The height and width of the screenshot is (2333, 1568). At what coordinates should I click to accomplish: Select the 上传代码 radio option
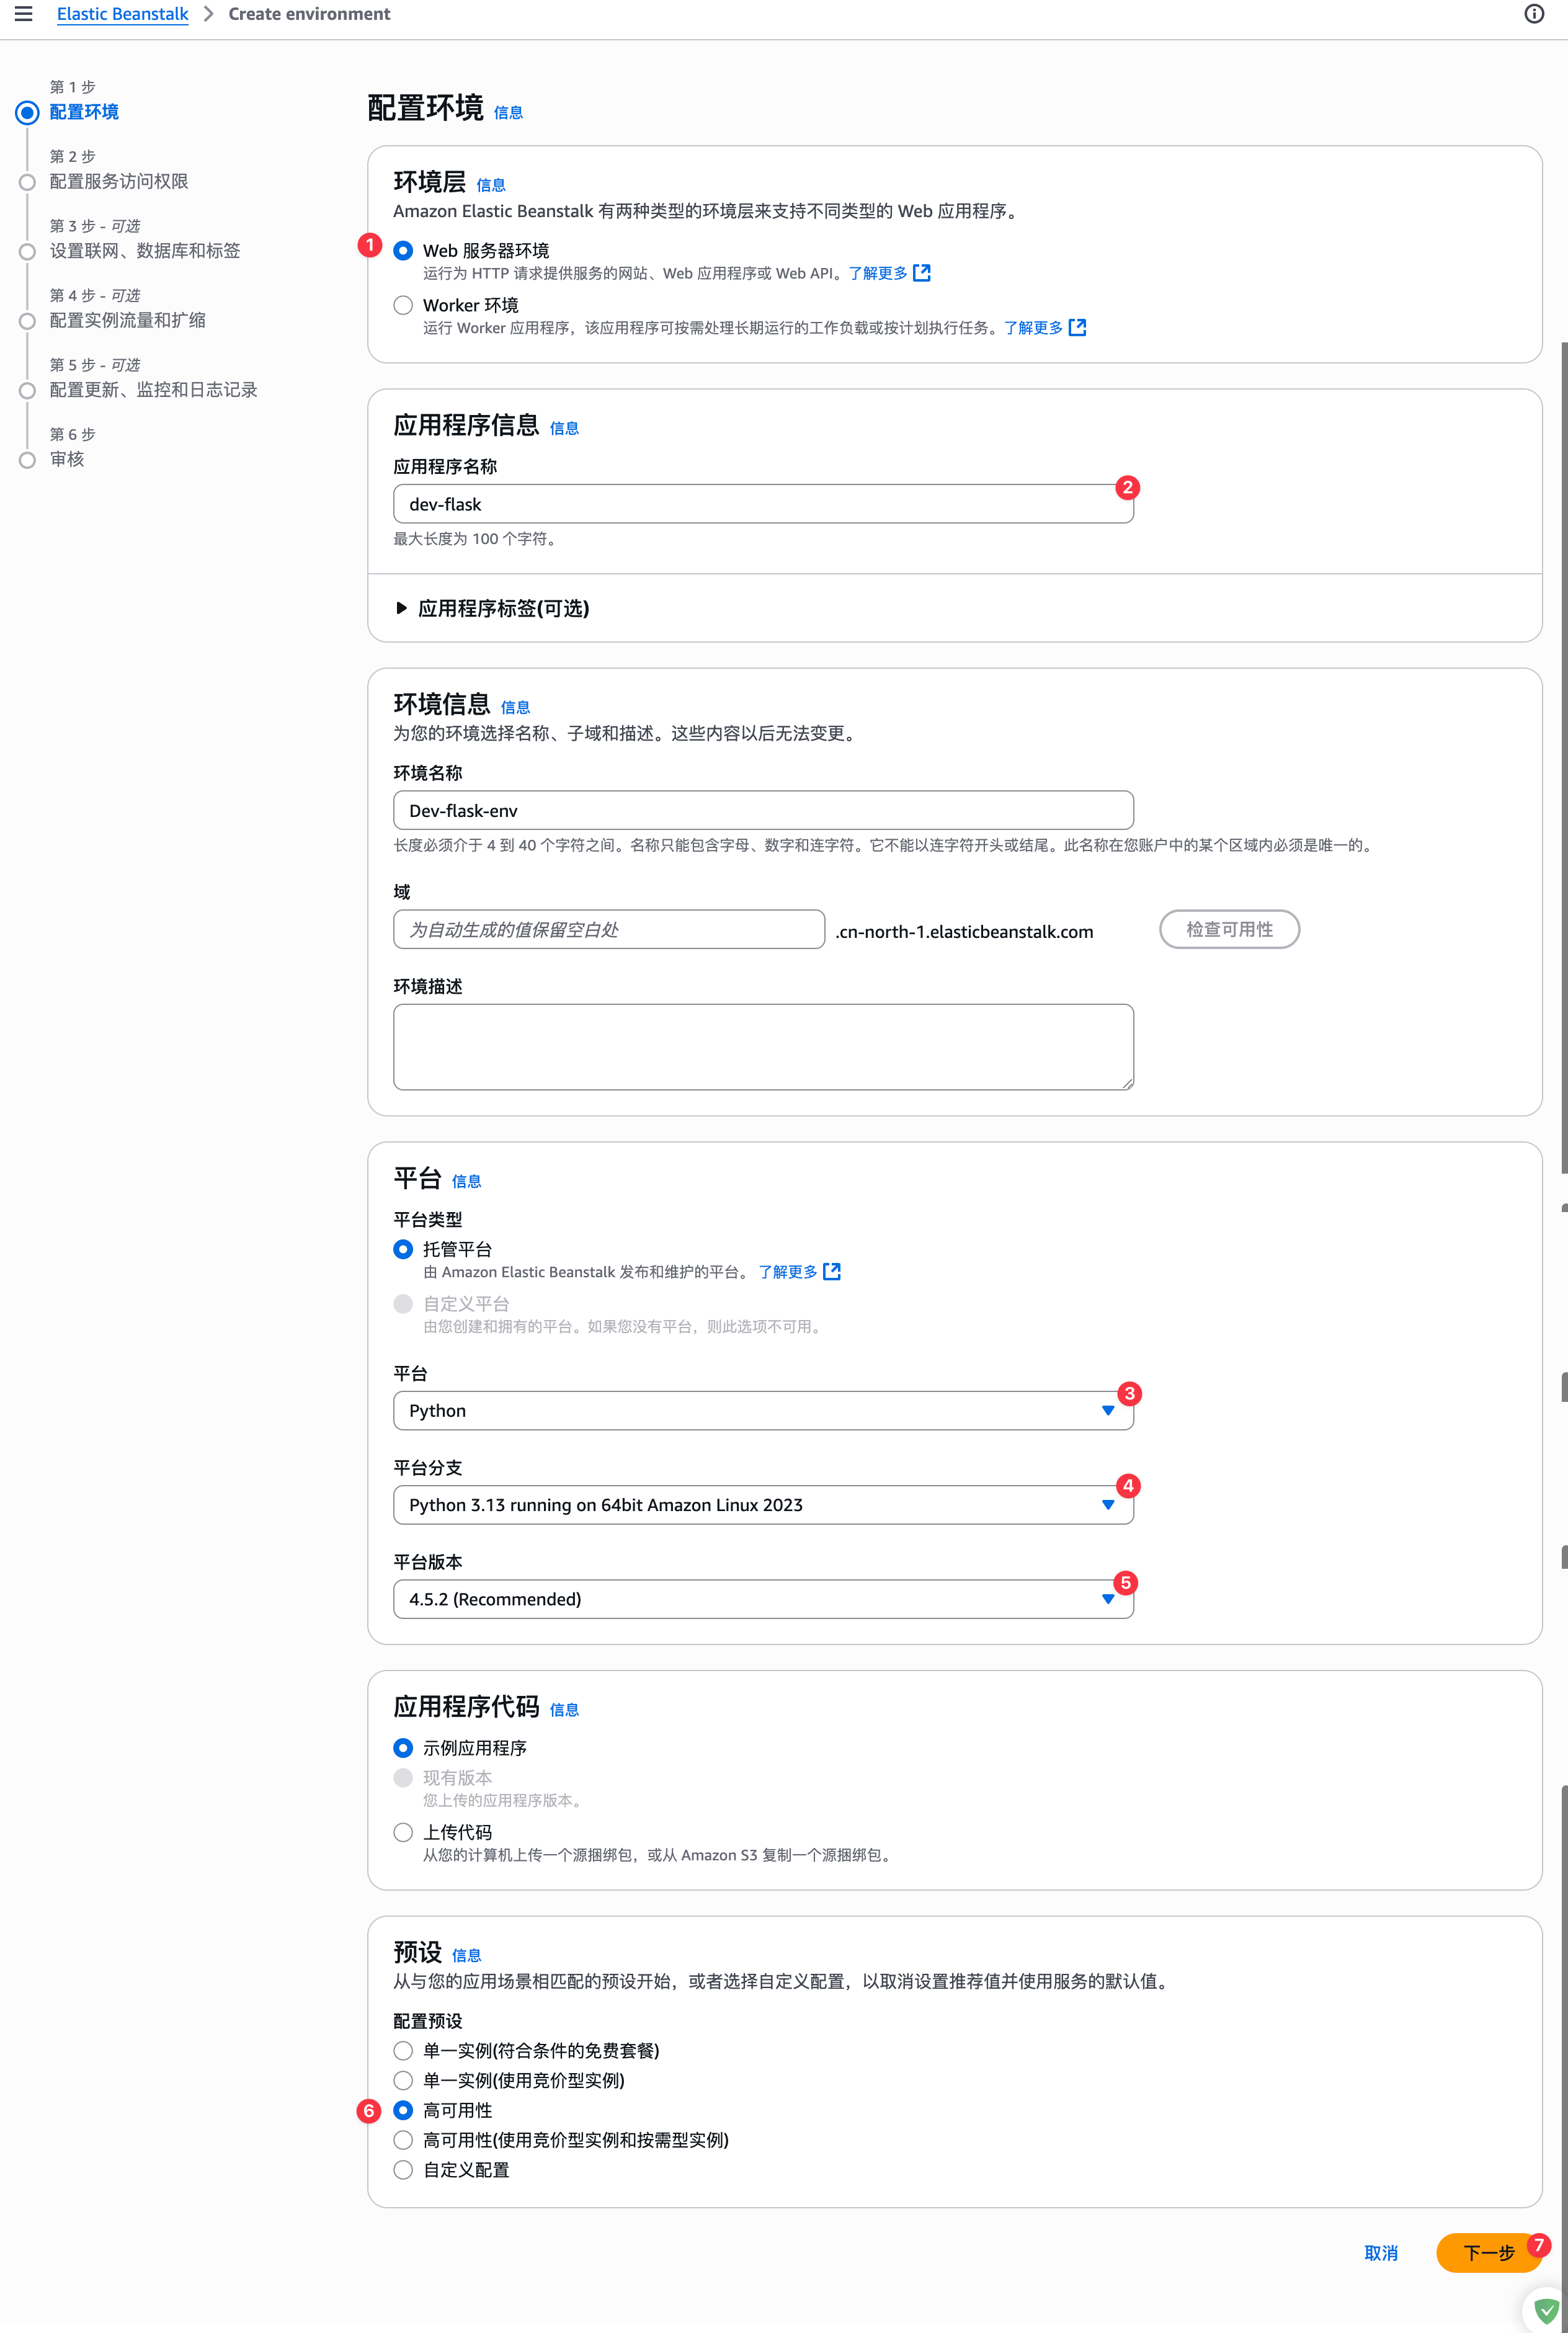(403, 1832)
